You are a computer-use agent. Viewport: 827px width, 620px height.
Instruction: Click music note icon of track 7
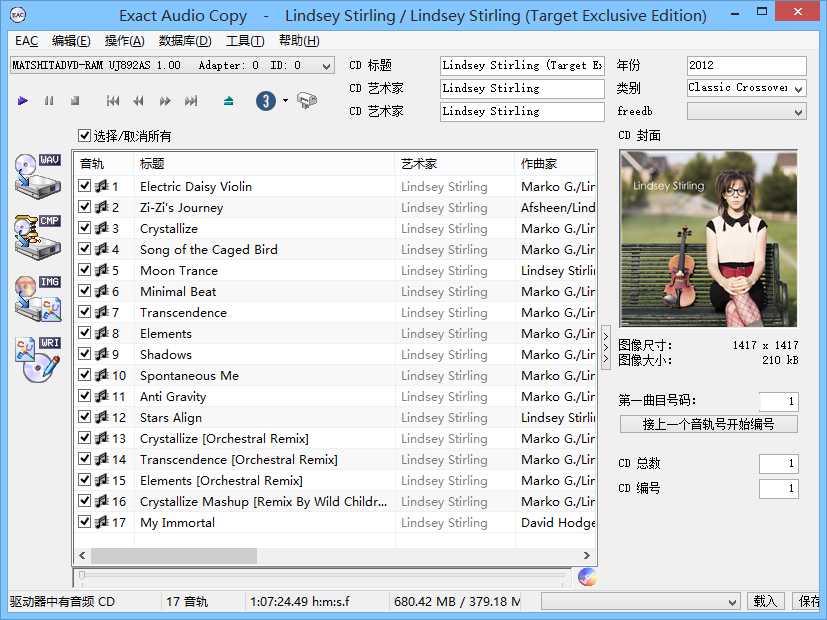point(101,312)
